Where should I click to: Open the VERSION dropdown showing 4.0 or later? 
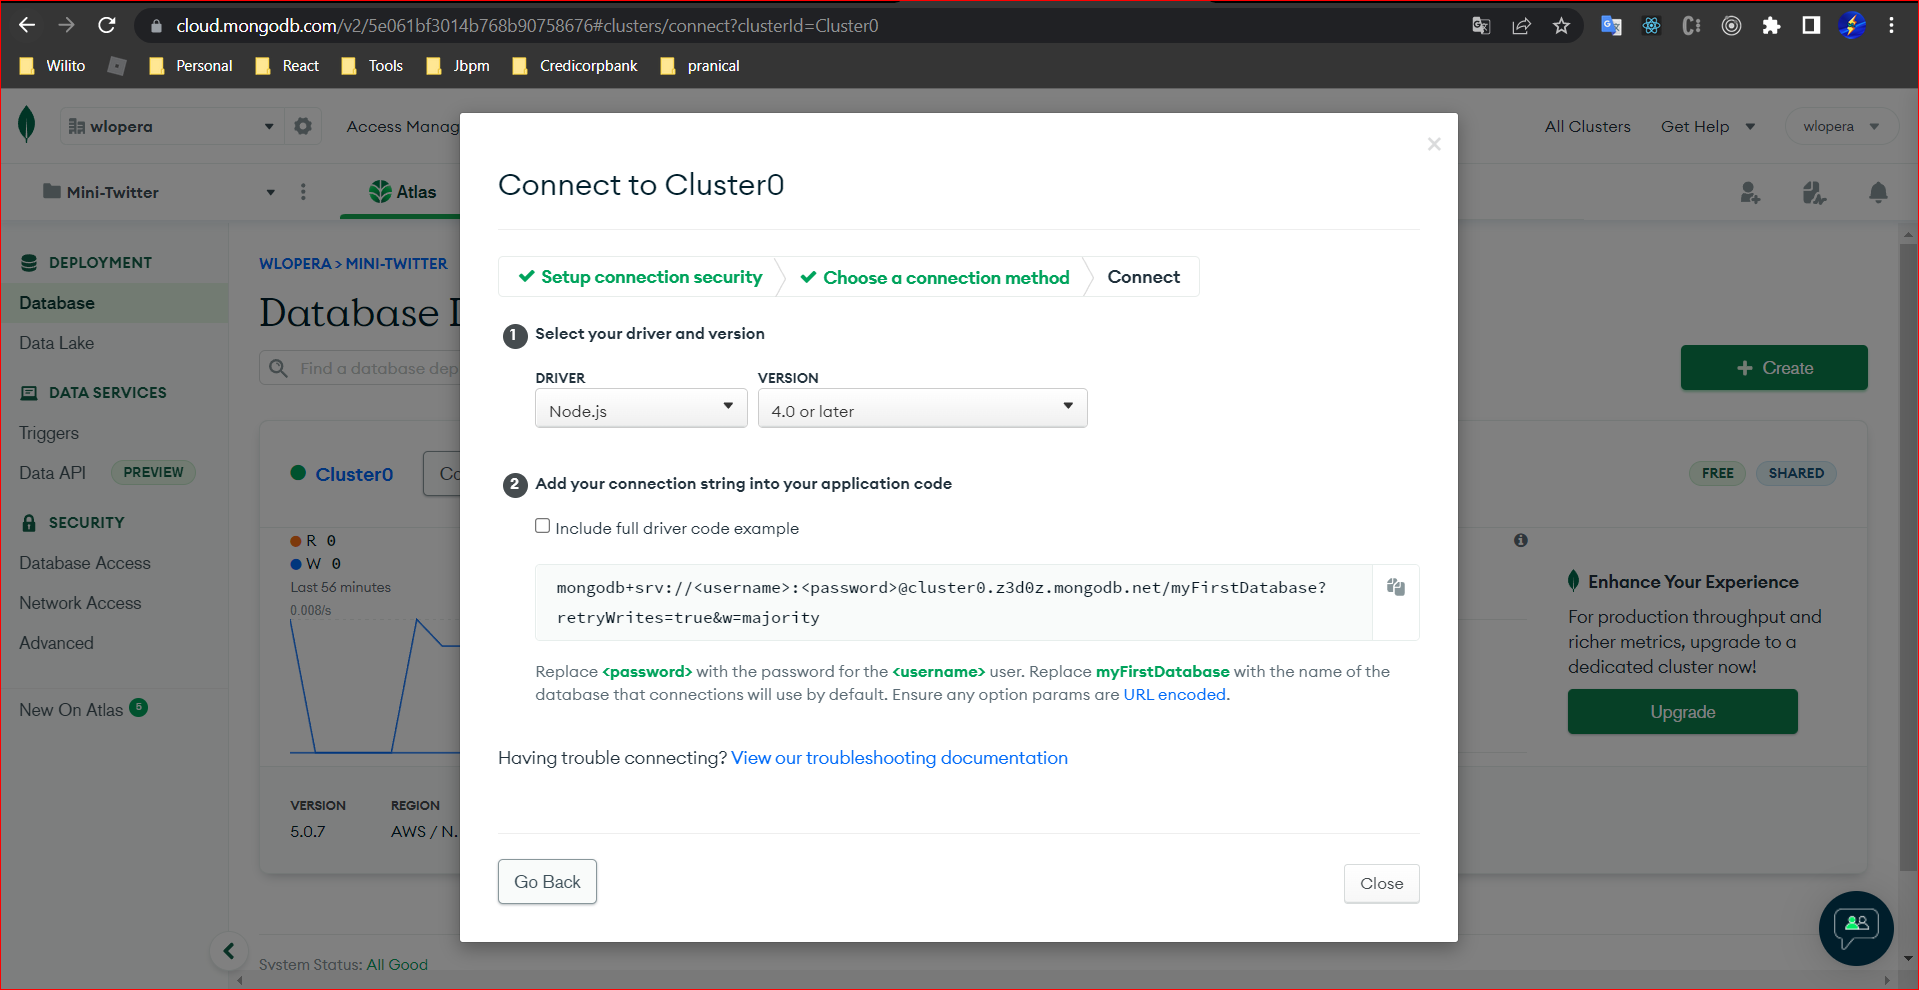(x=921, y=408)
